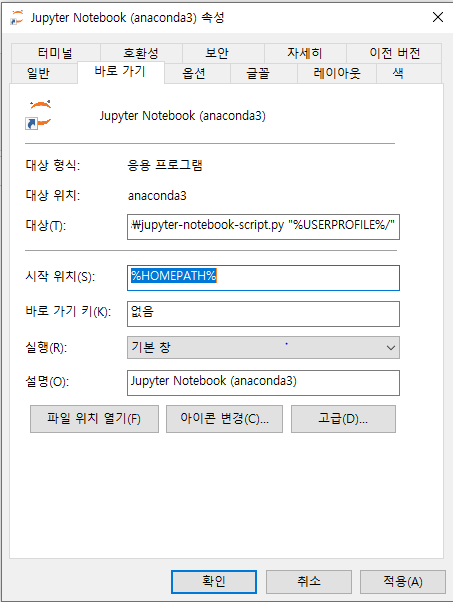Click the Jupyter shortcut icon in the title bar
Image resolution: width=453 pixels, height=602 pixels.
pos(17,18)
